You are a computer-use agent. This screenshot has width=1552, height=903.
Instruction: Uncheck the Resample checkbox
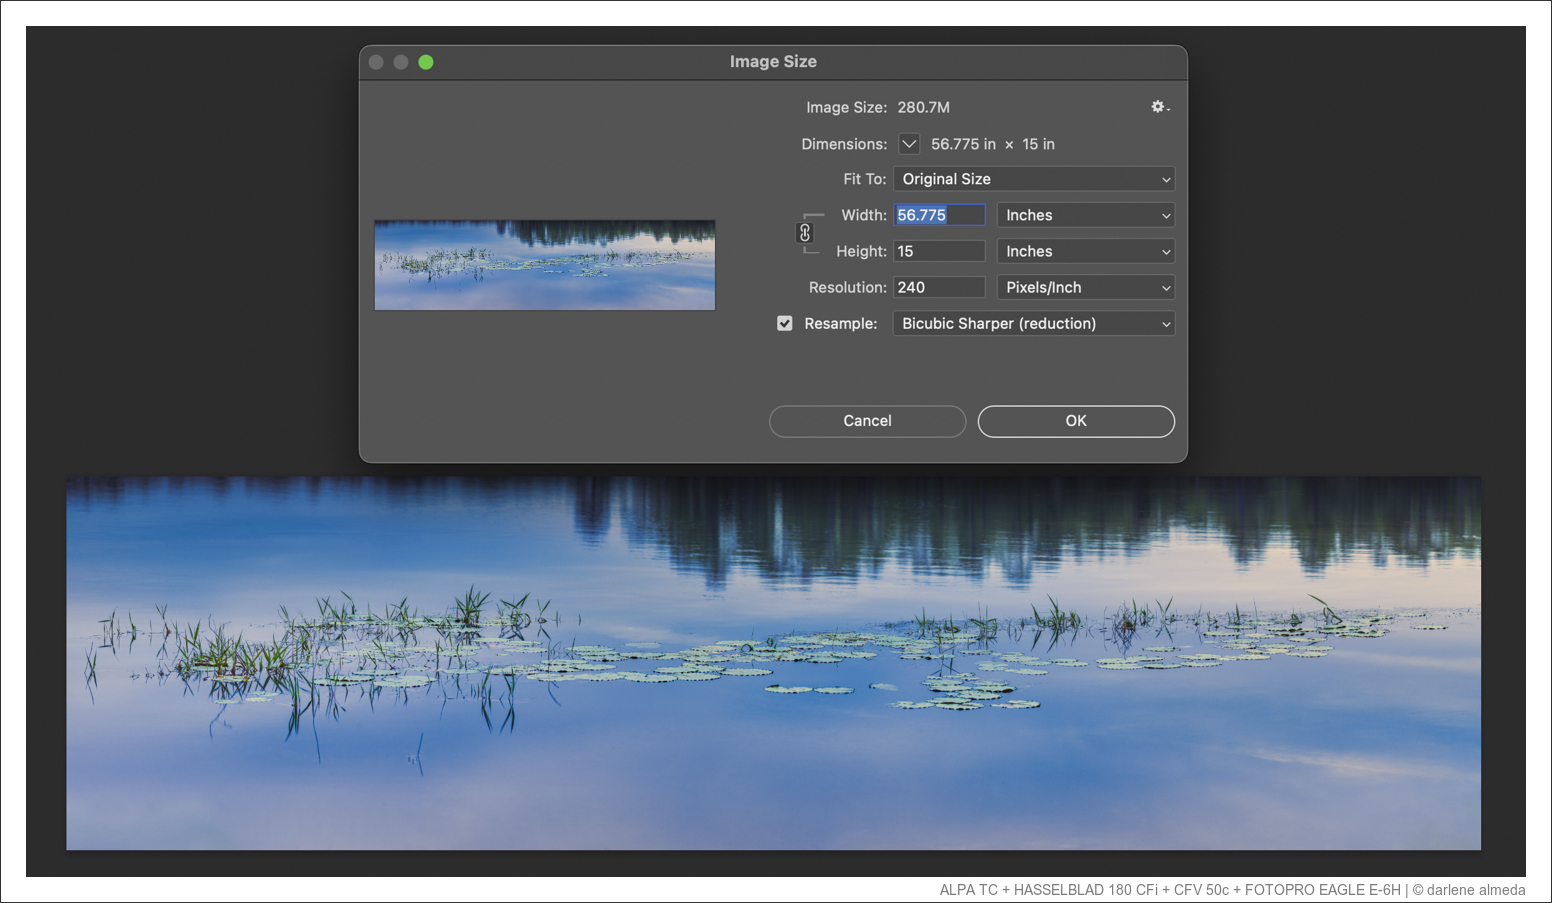(x=785, y=323)
